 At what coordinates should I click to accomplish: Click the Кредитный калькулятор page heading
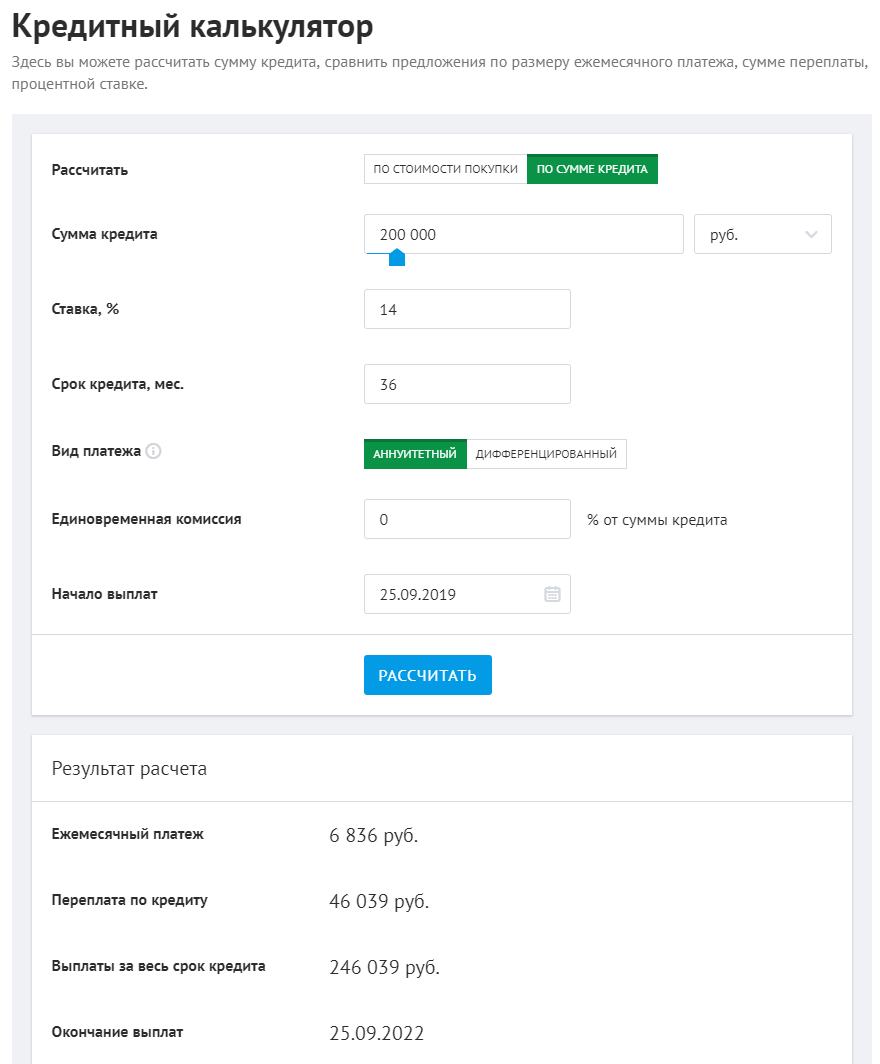[192, 26]
